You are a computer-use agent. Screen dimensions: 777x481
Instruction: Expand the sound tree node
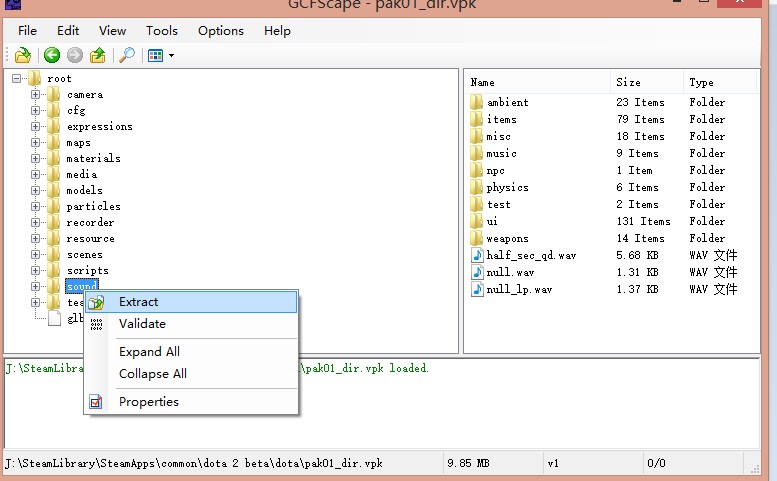pyautogui.click(x=35, y=286)
